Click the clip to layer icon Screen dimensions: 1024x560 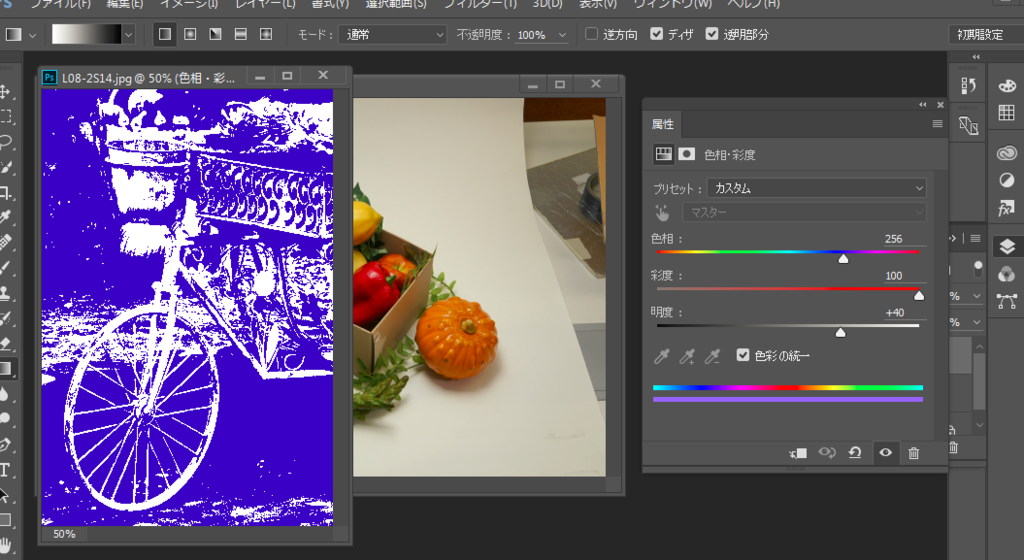(x=798, y=453)
